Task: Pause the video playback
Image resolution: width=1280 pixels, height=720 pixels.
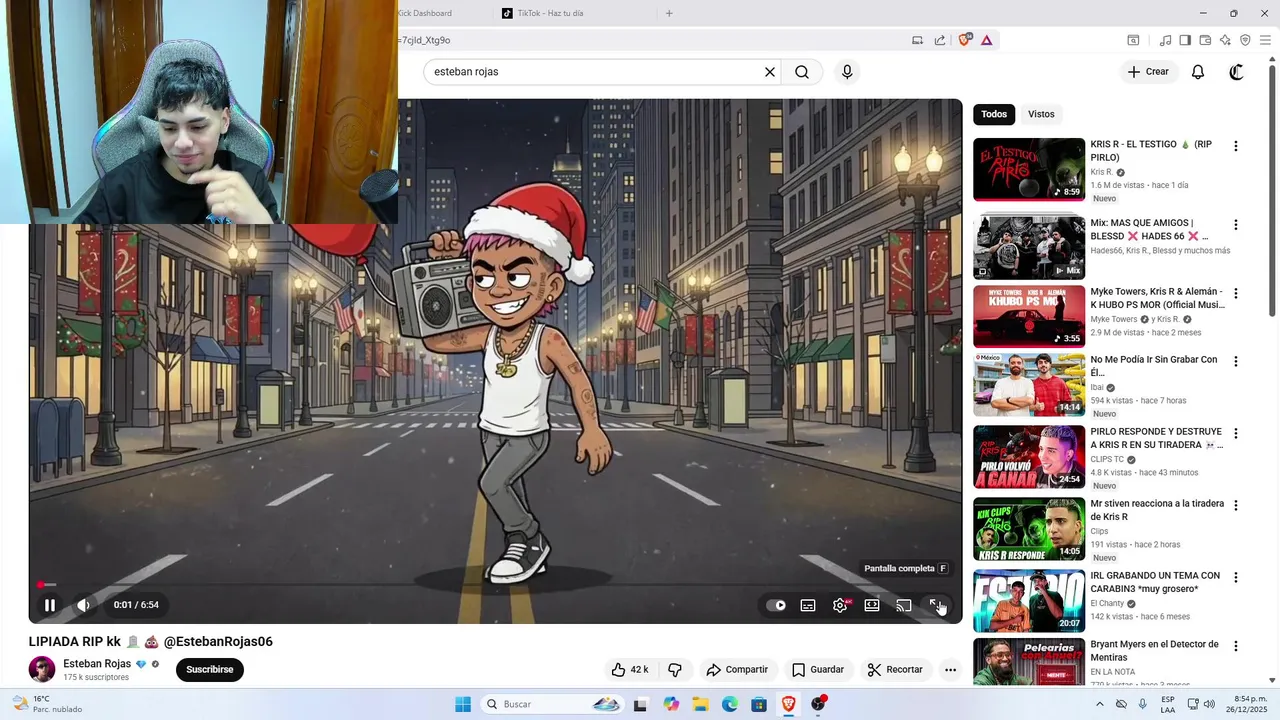Action: 49,605
